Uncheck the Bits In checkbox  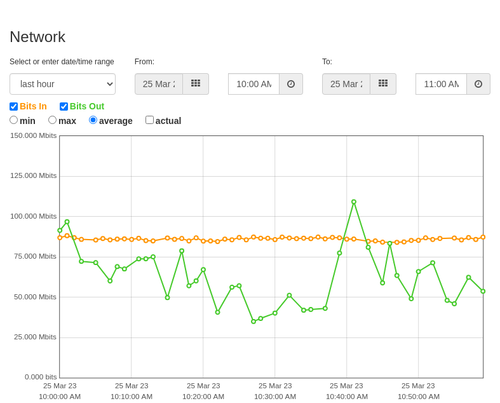(14, 106)
